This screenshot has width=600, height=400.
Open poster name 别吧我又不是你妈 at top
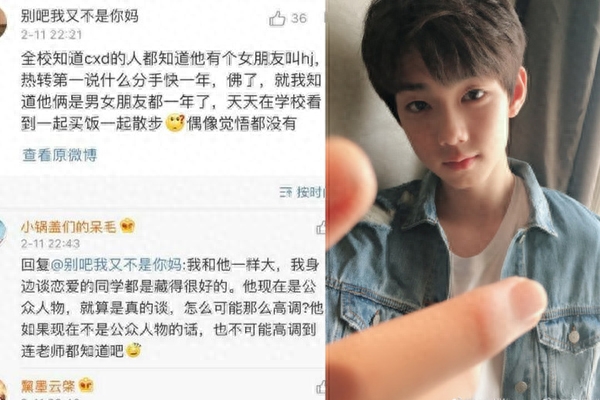point(80,16)
